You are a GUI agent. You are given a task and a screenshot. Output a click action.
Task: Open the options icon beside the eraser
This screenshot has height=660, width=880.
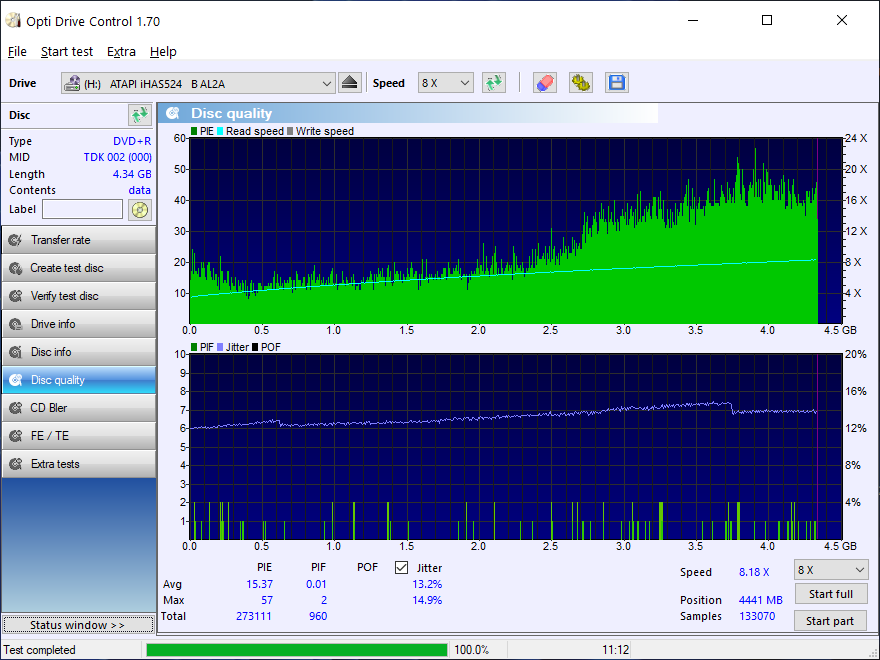tap(580, 83)
